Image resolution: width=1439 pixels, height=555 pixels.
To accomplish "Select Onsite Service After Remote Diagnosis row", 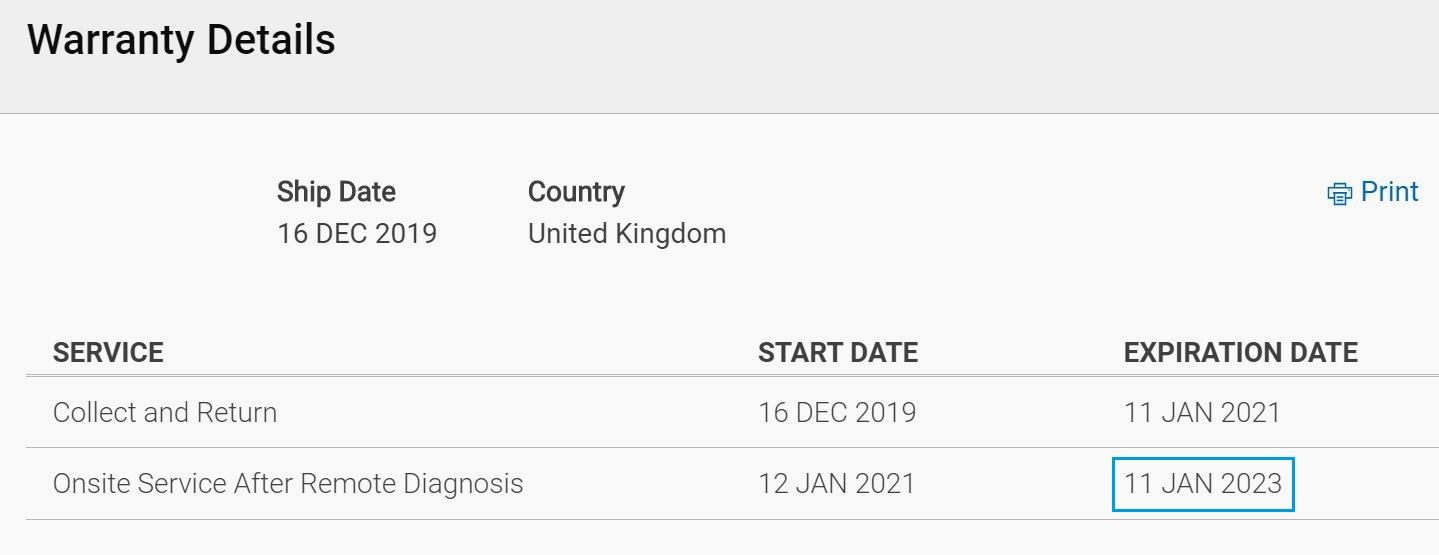I will click(x=732, y=484).
